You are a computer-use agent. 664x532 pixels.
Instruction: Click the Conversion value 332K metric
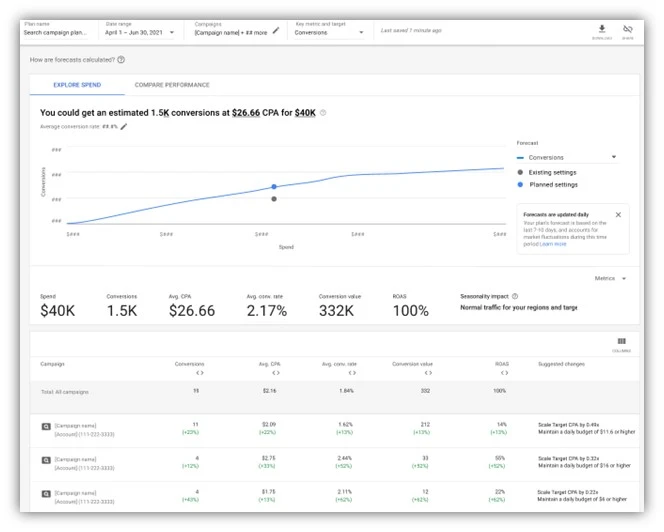tap(340, 306)
